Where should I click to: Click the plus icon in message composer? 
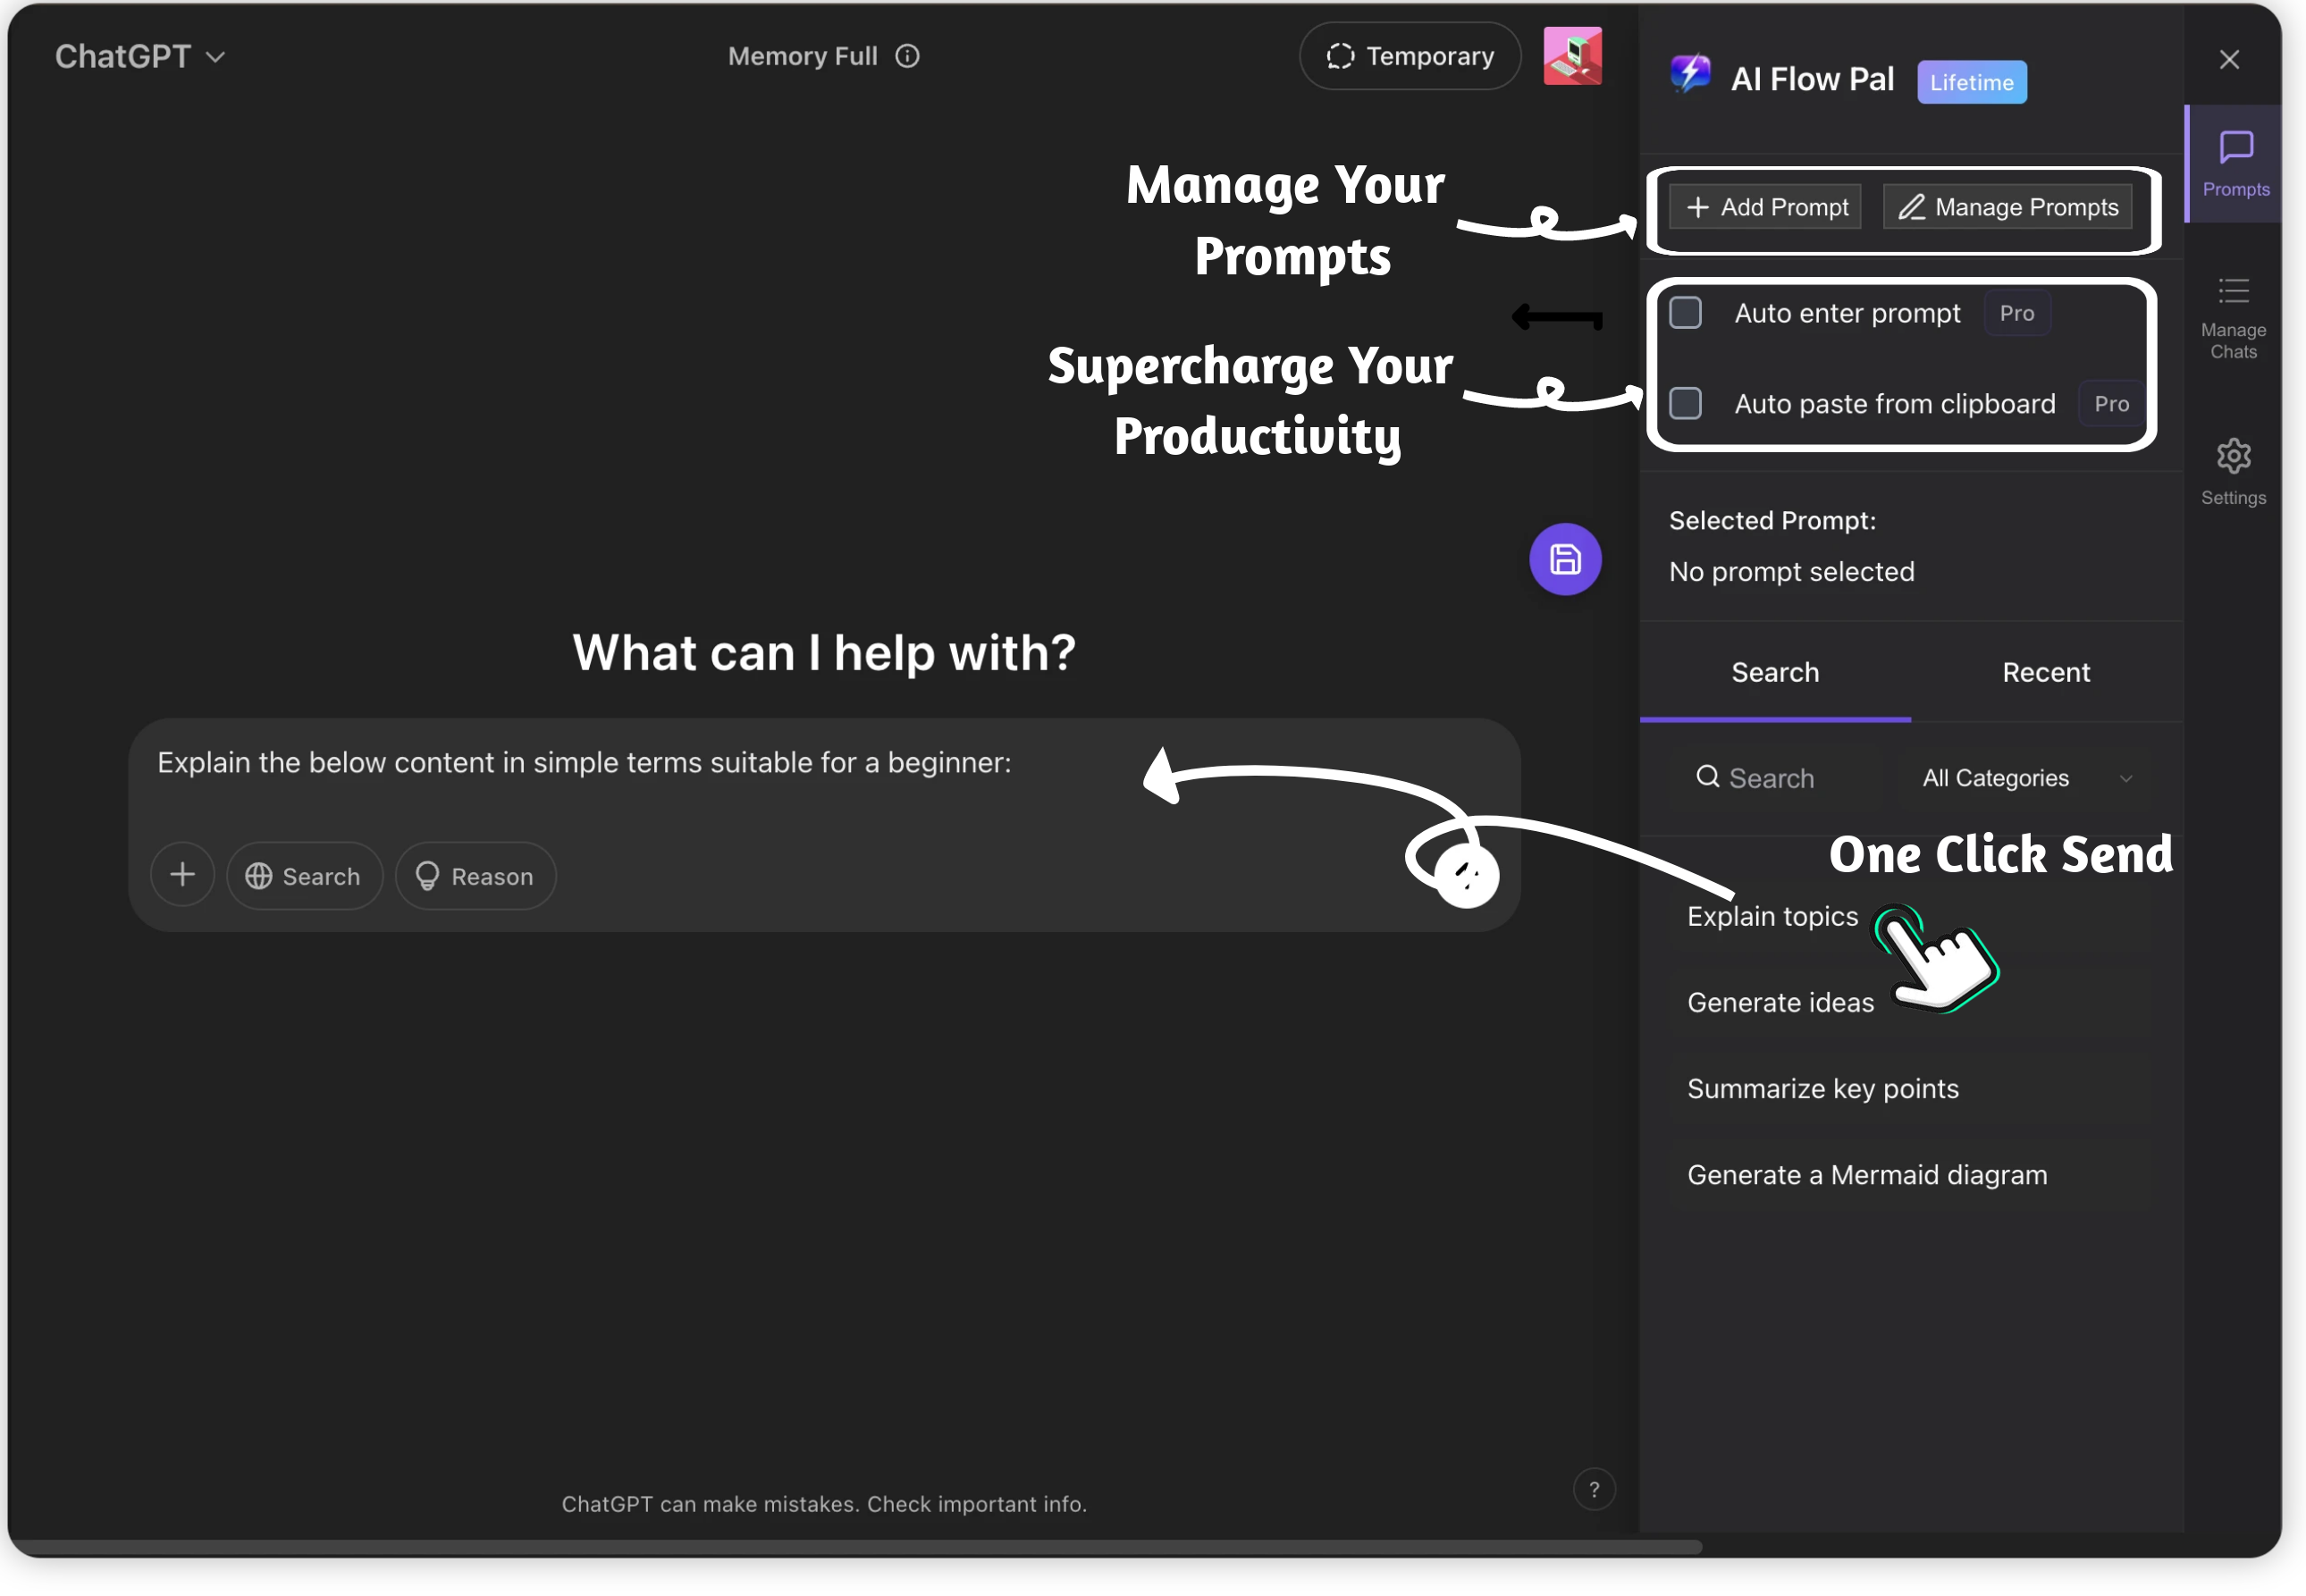pos(182,874)
